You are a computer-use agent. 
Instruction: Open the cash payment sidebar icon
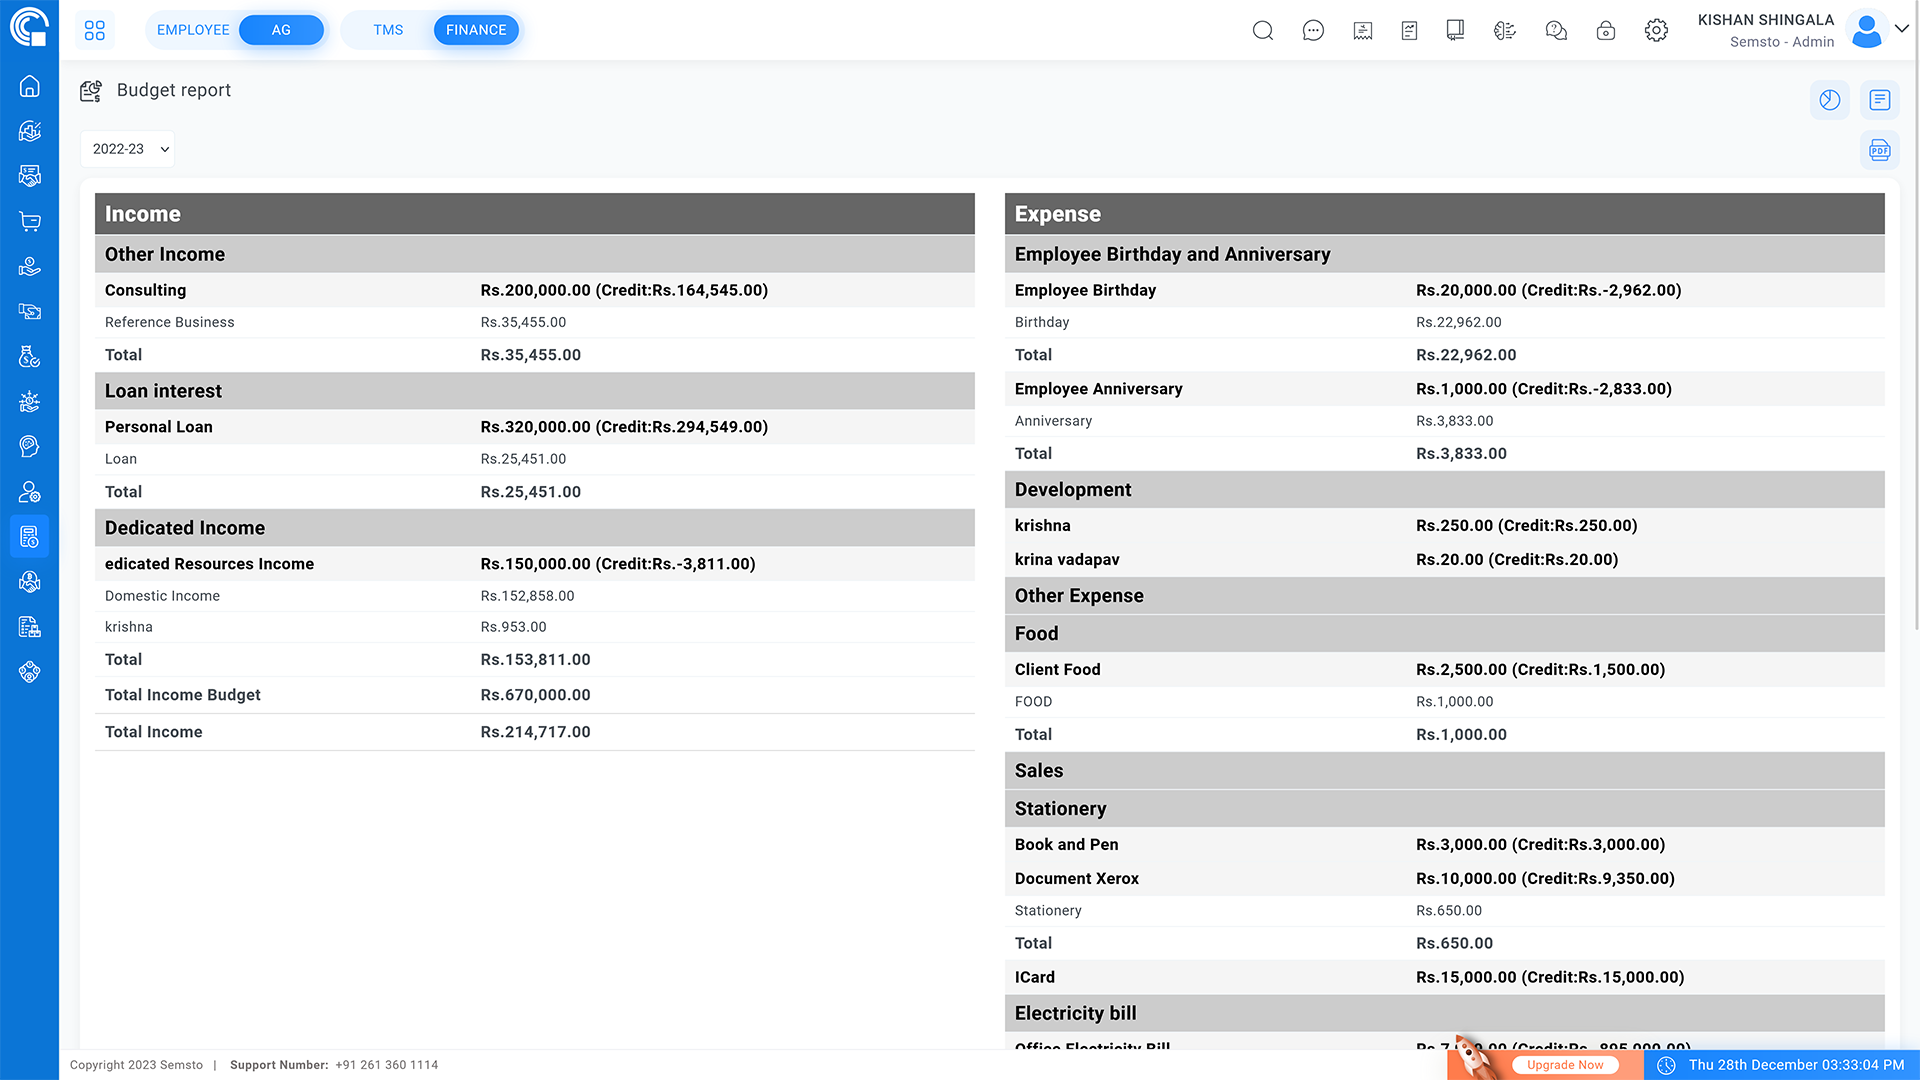(30, 311)
